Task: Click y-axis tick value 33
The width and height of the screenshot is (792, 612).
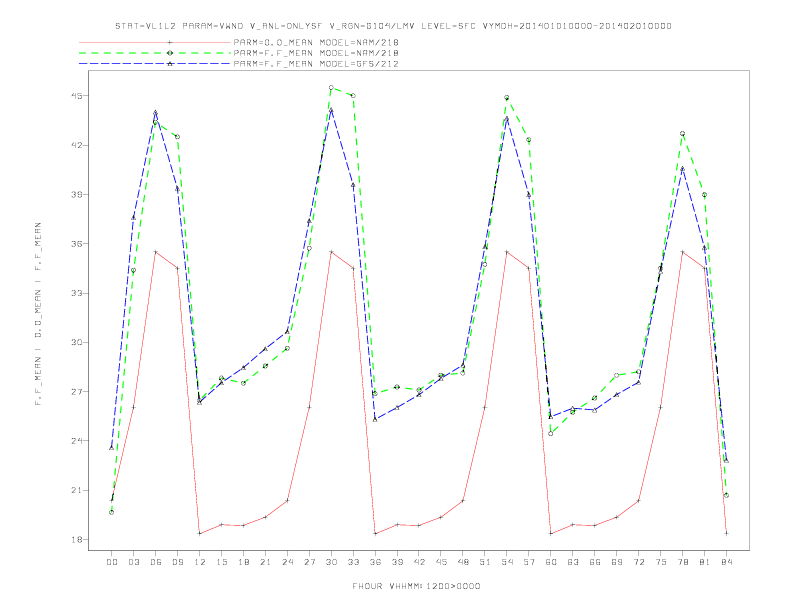Action: point(76,293)
